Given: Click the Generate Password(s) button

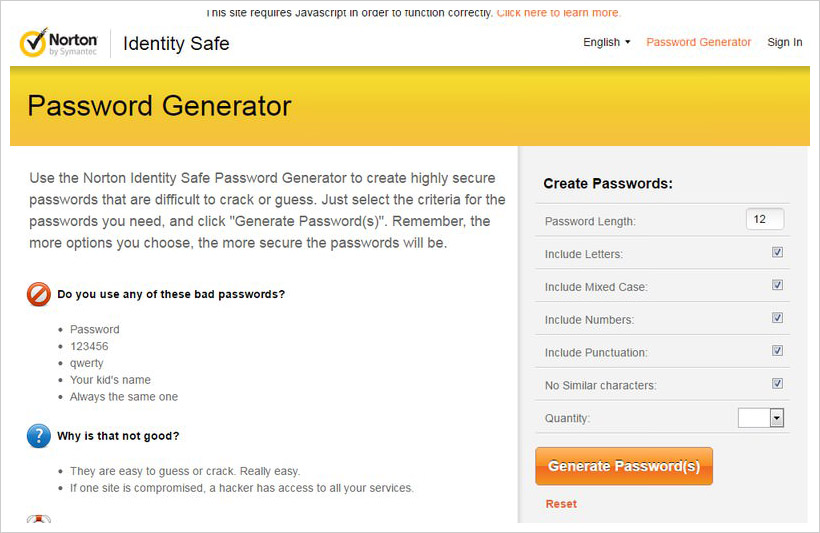Looking at the screenshot, I should 624,466.
